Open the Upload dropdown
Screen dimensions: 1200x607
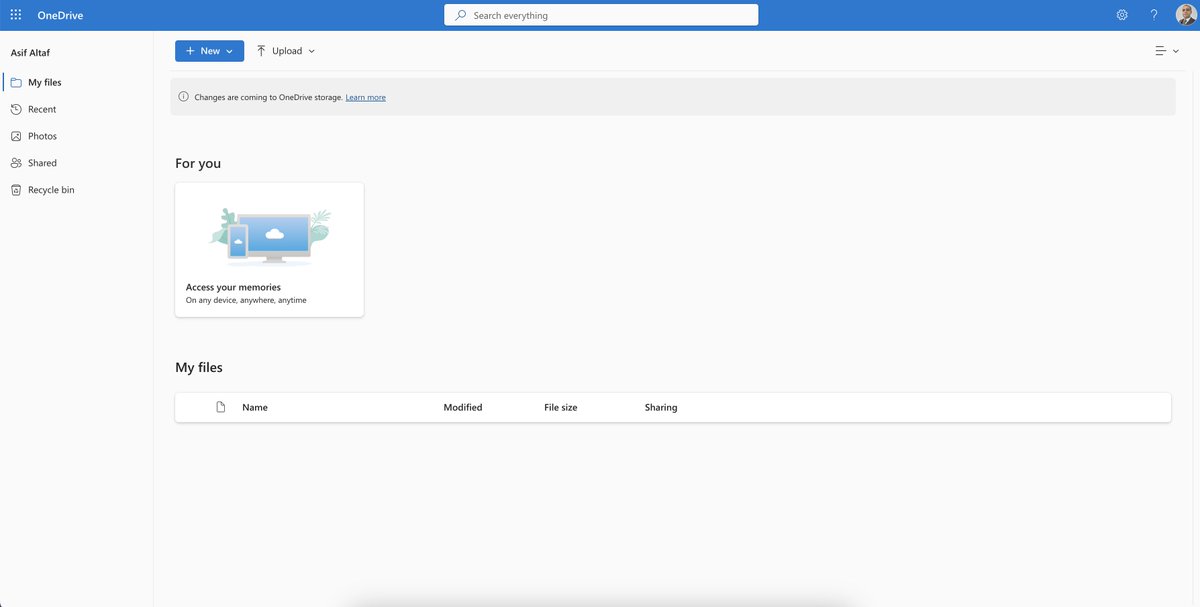coord(286,51)
